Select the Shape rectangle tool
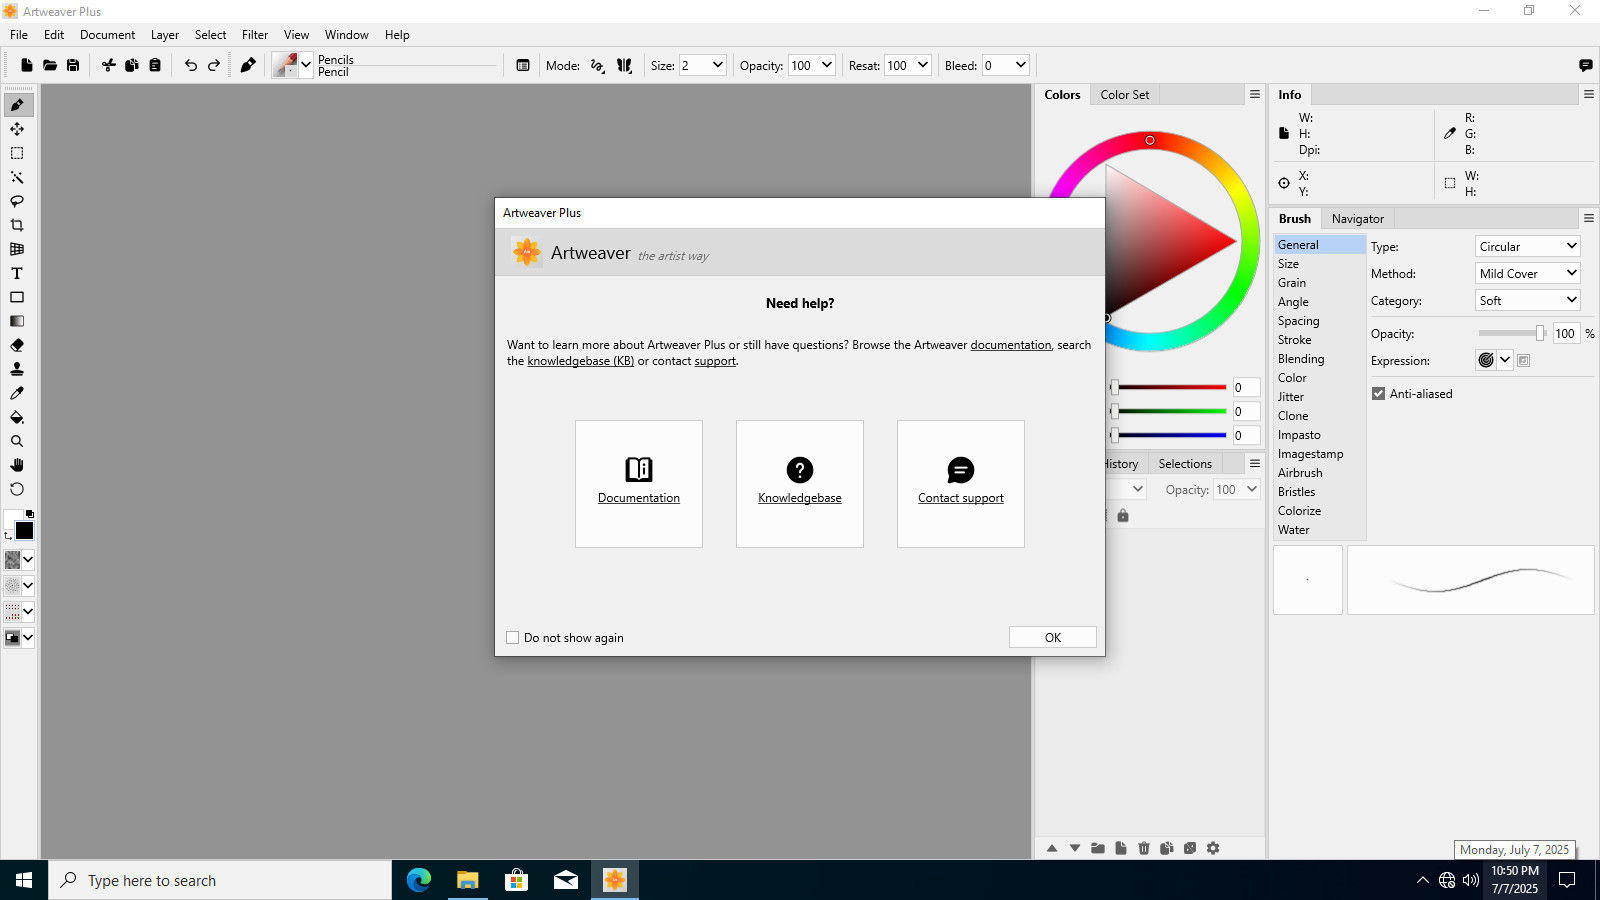The height and width of the screenshot is (900, 1600). tap(17, 297)
